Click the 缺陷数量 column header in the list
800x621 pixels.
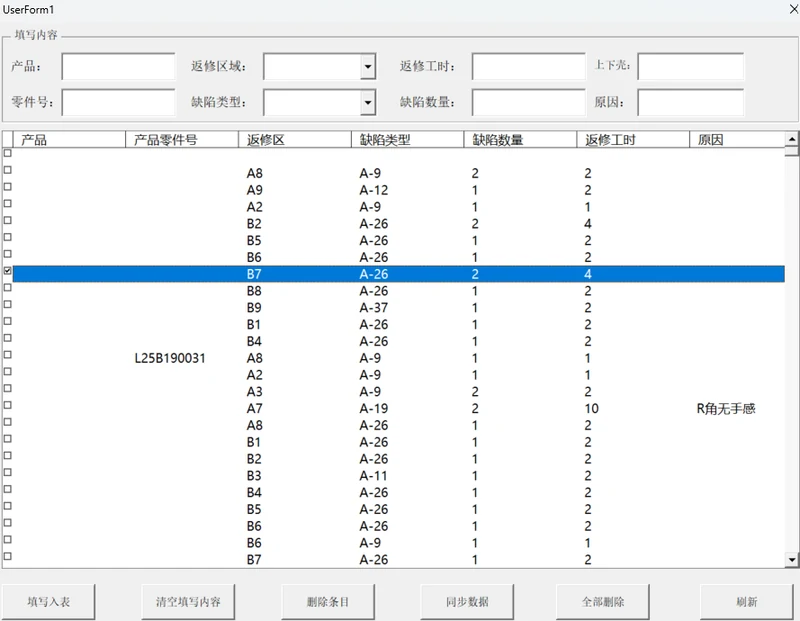click(x=520, y=140)
